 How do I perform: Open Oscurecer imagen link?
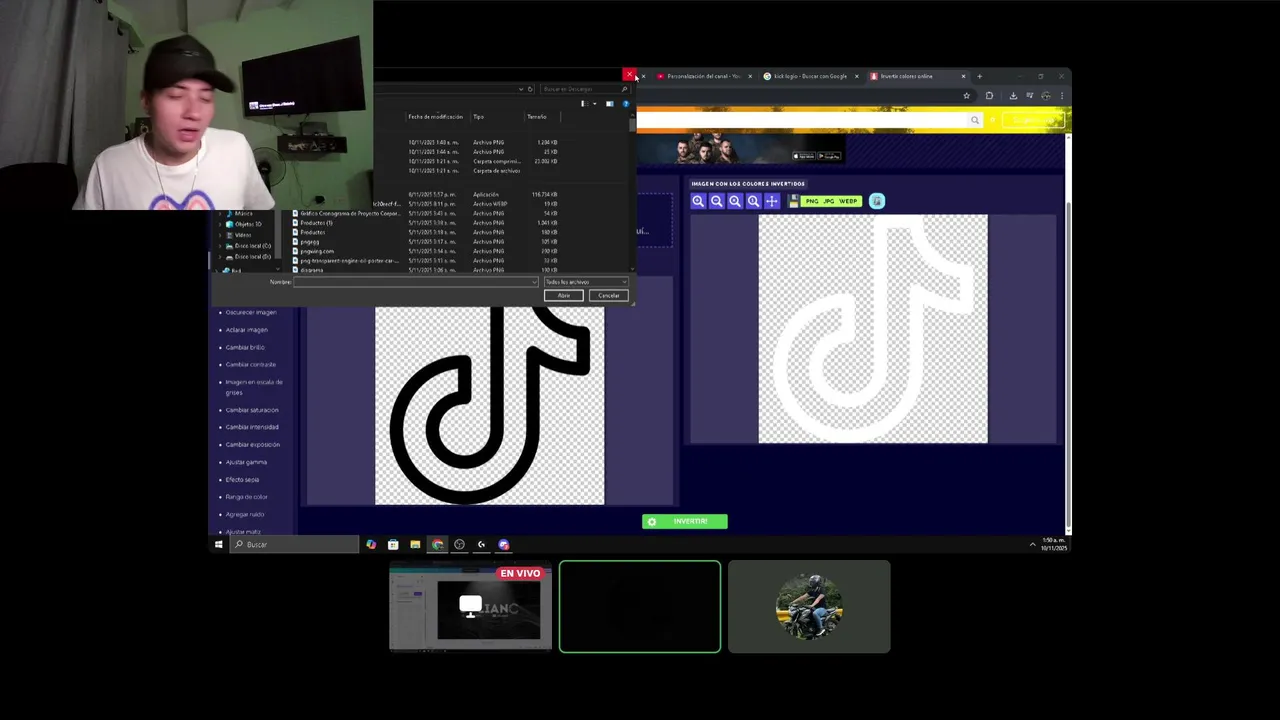[251, 312]
